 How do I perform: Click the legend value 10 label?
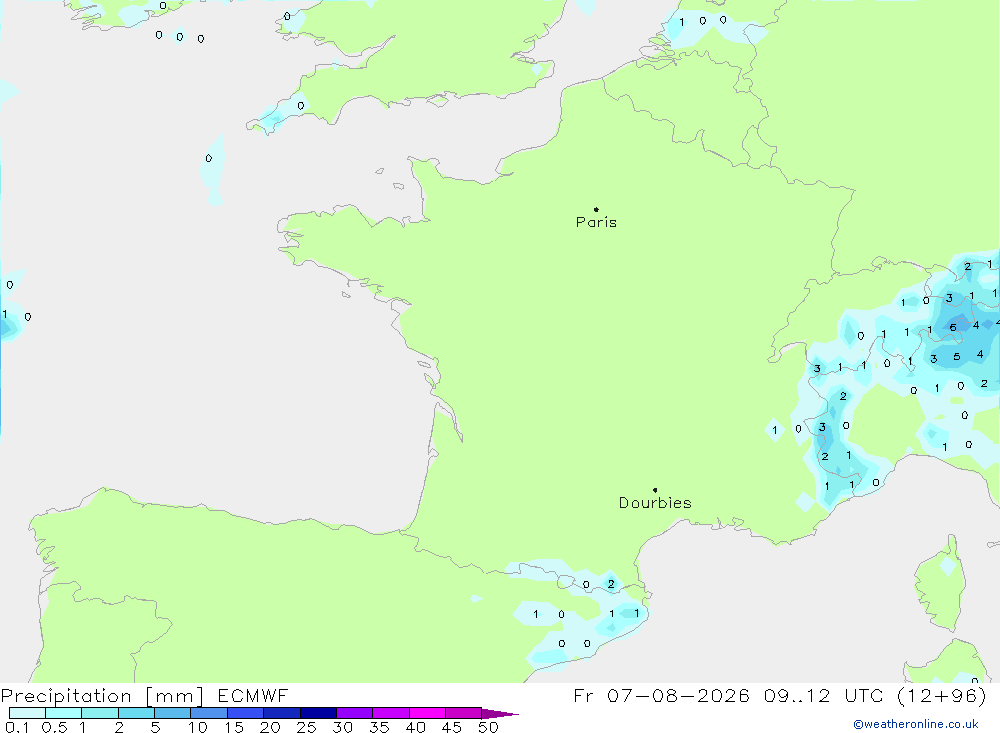(x=198, y=727)
